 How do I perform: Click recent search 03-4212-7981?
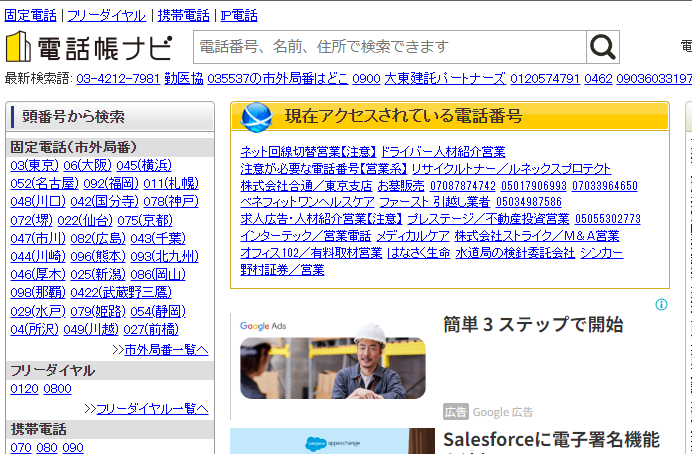tap(118, 79)
